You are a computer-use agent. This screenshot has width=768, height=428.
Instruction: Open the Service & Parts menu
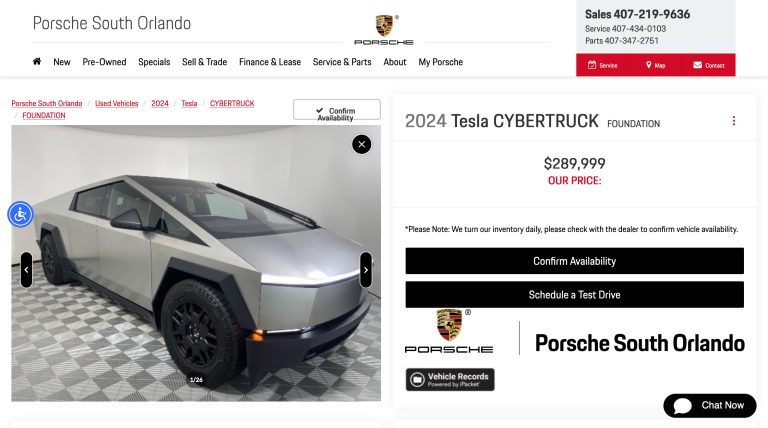tap(342, 62)
